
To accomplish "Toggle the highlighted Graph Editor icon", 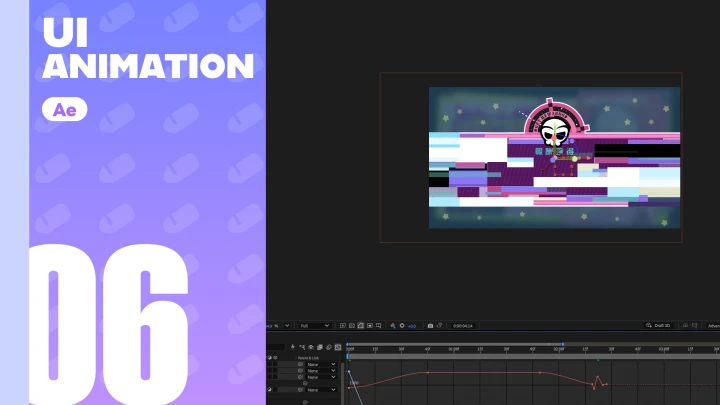I will point(338,347).
